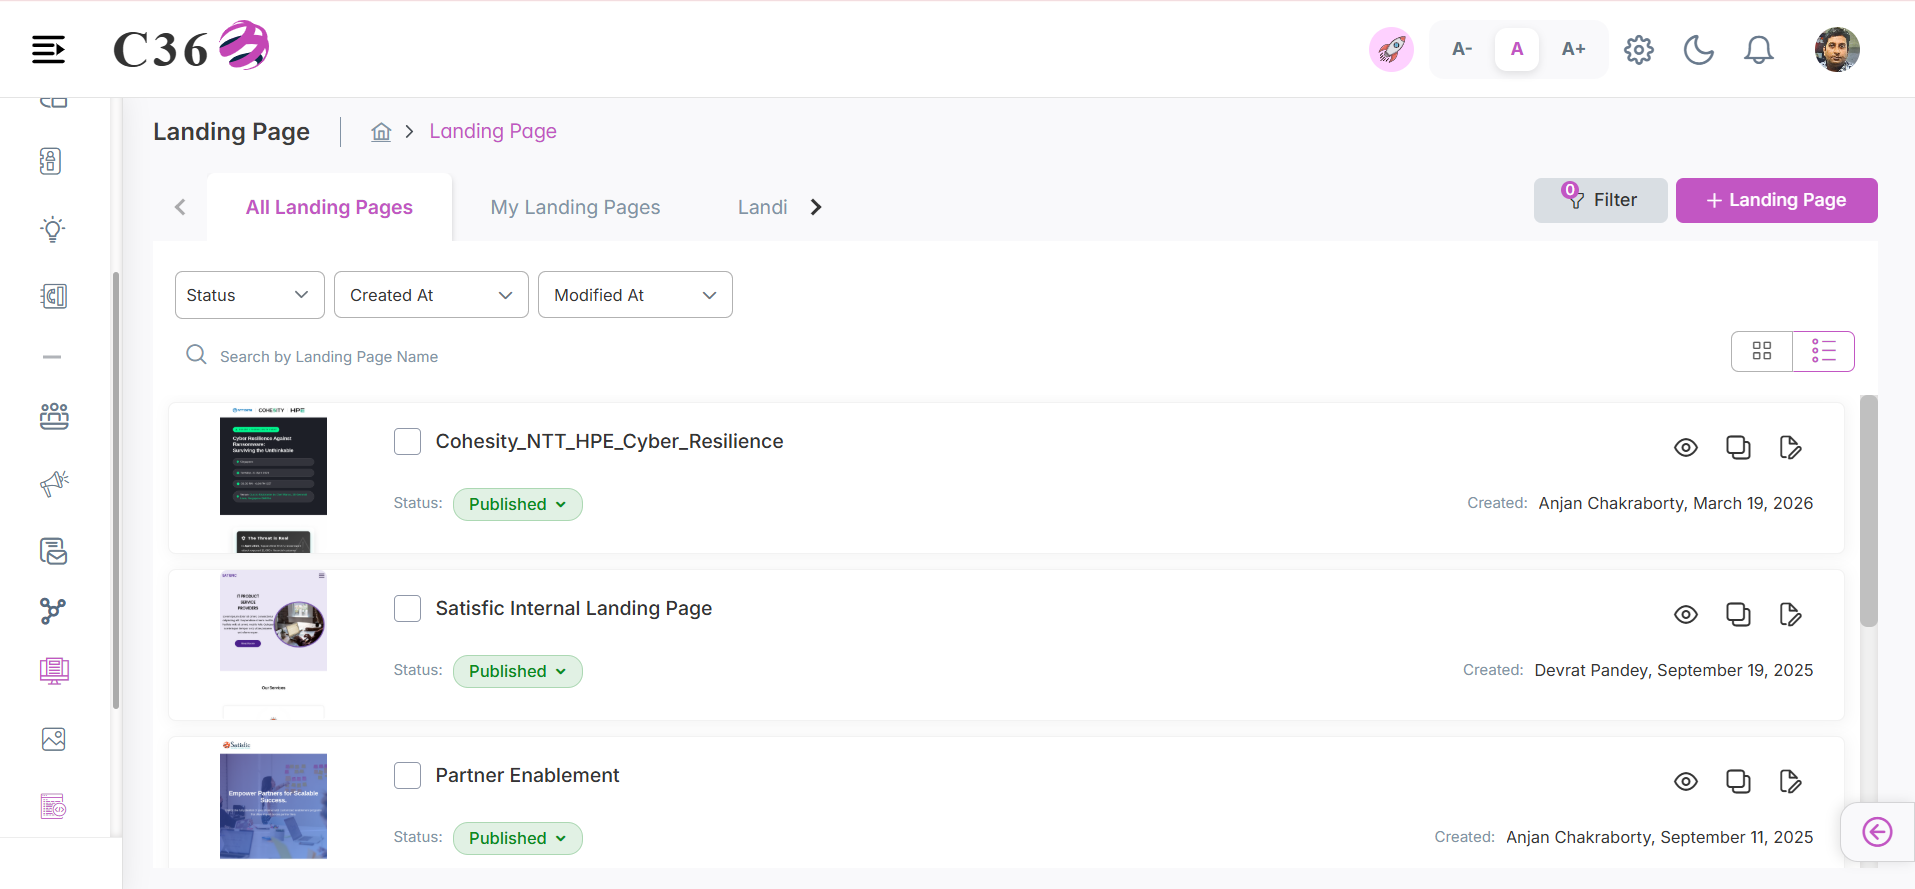Image resolution: width=1915 pixels, height=889 pixels.
Task: Expand the Status dropdown
Action: (x=249, y=295)
